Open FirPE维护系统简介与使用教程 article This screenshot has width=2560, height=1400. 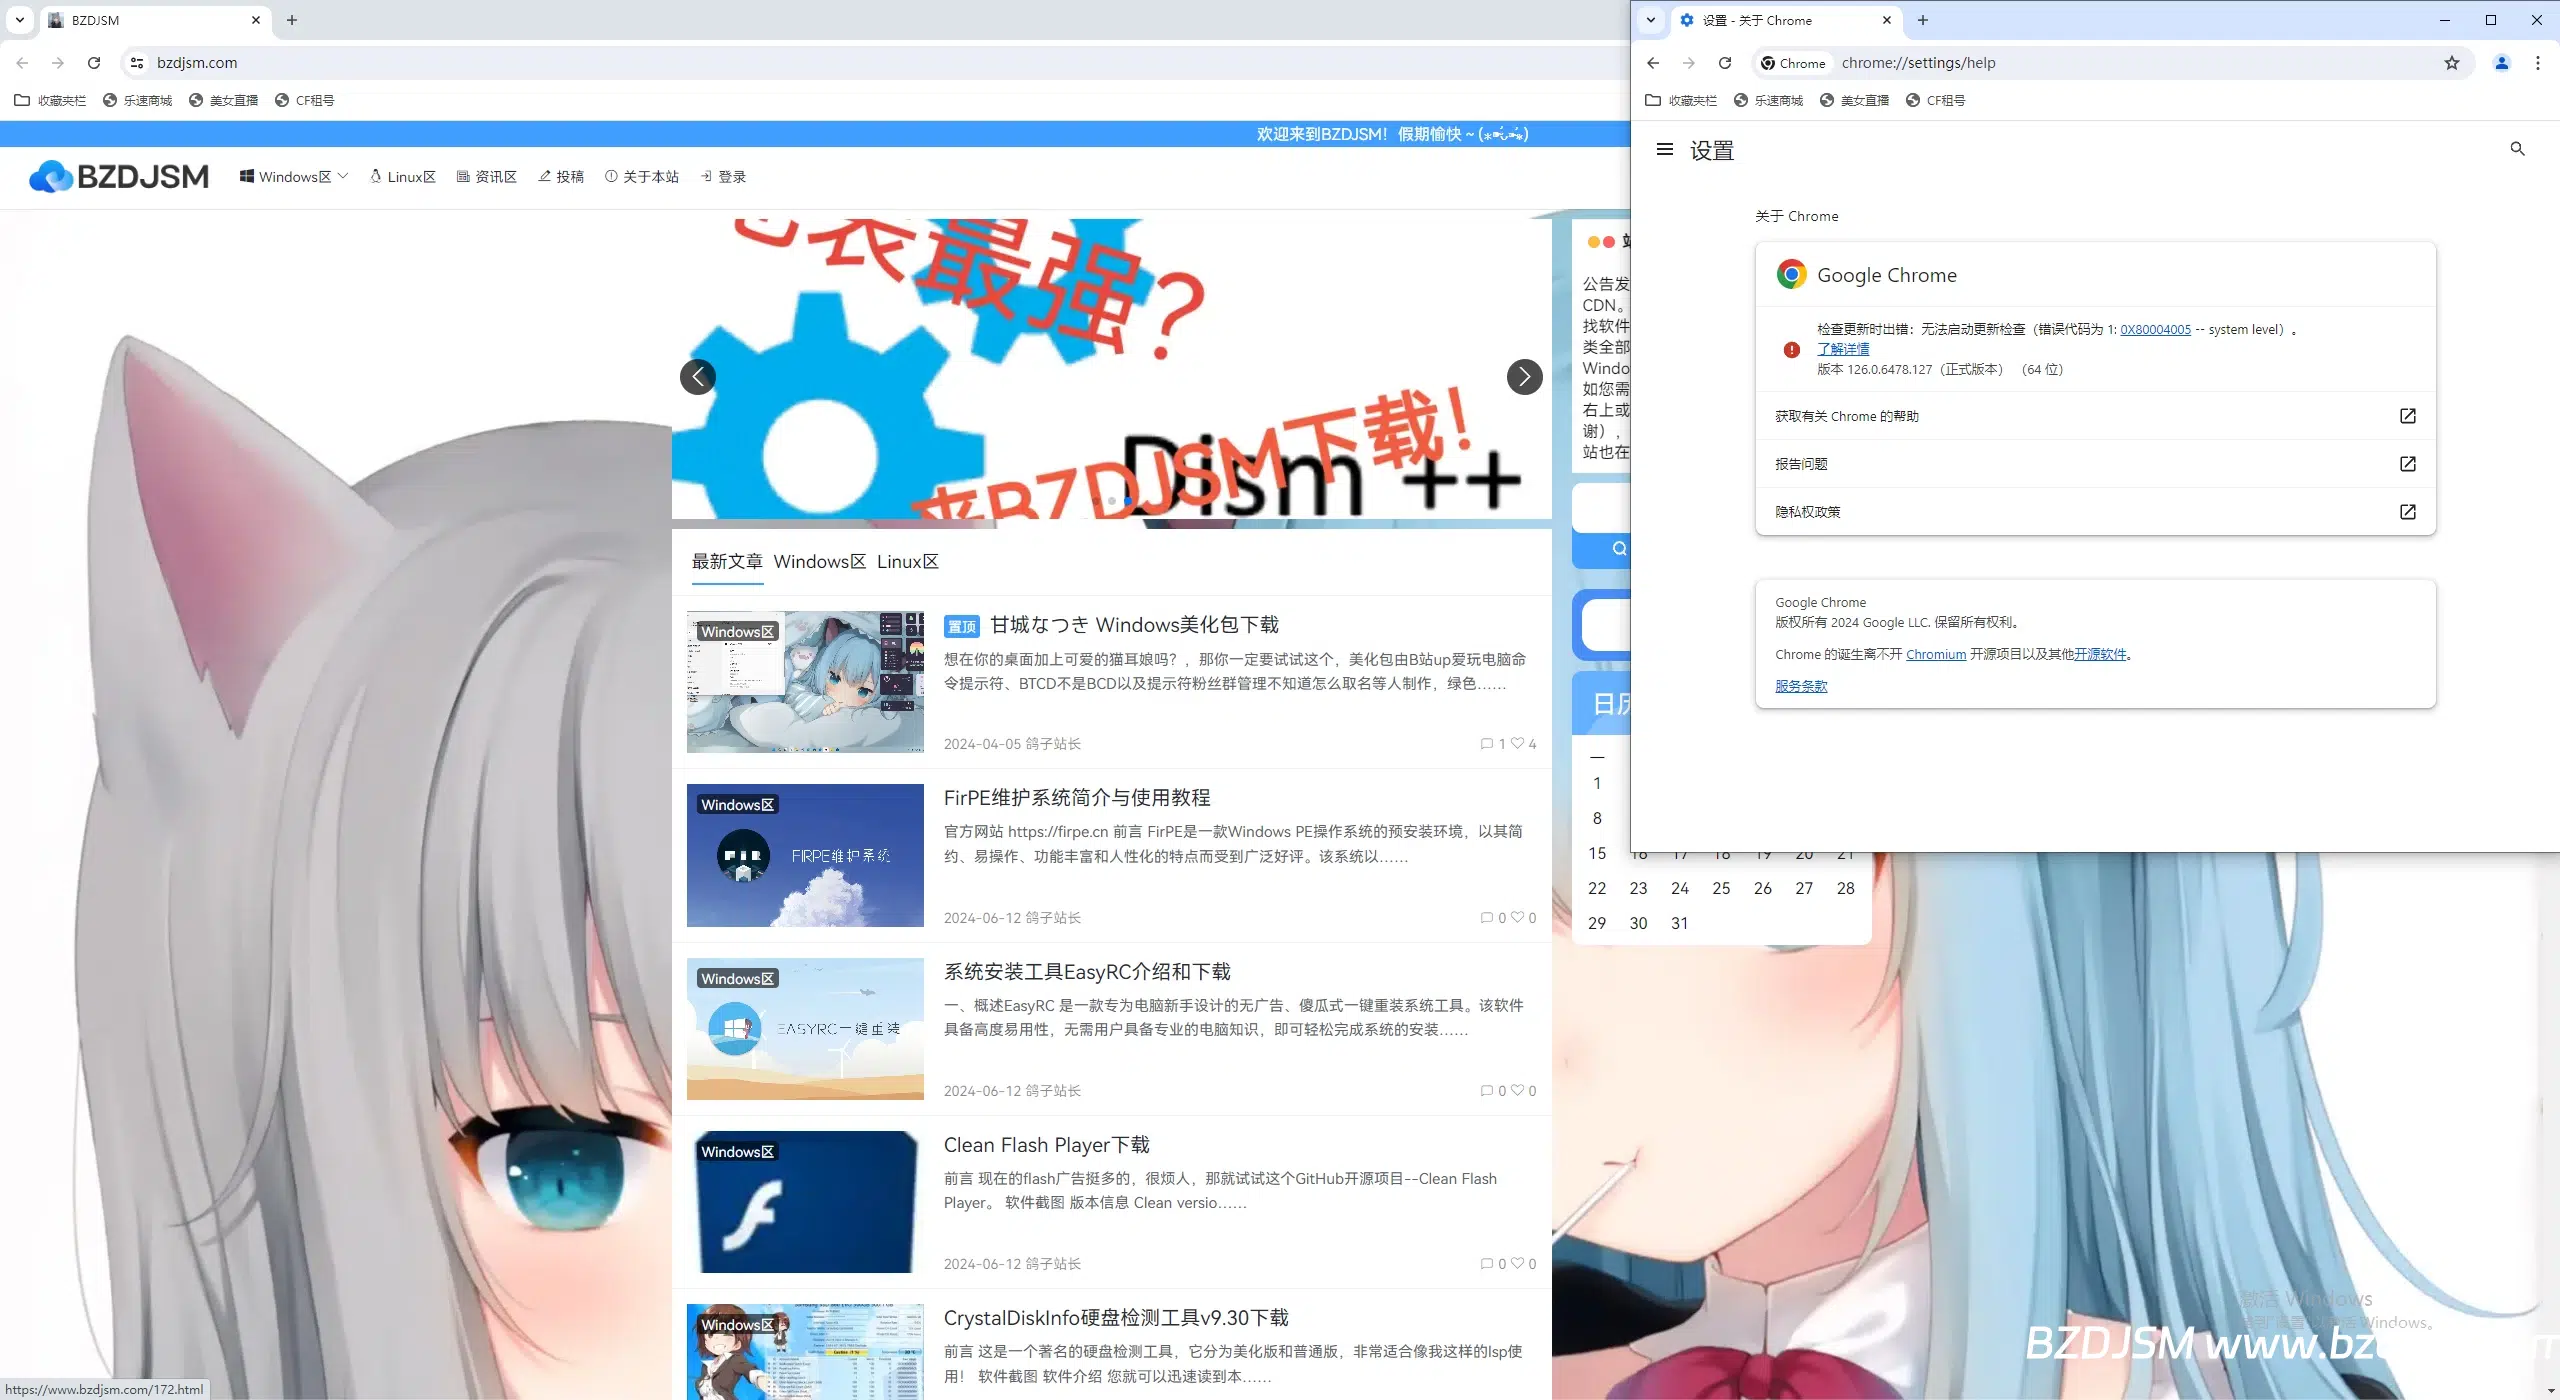[x=1077, y=798]
